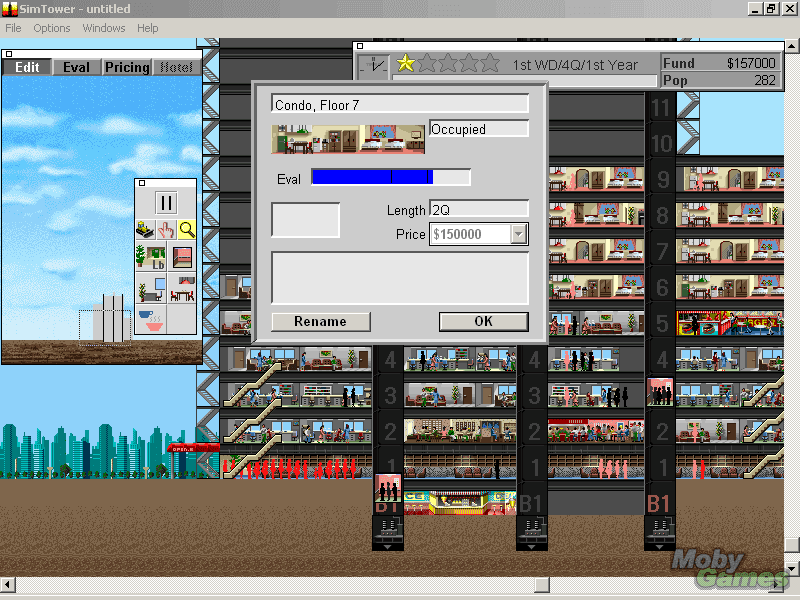
Task: Choose the elevator build tool
Action: (182, 257)
